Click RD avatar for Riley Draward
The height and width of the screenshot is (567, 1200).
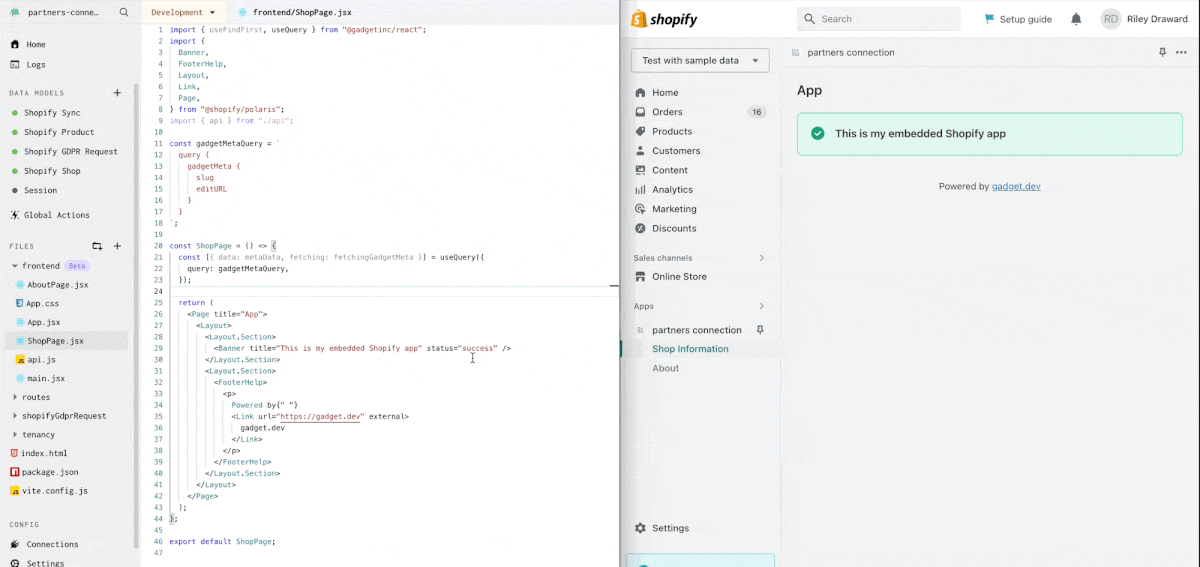pos(1111,19)
